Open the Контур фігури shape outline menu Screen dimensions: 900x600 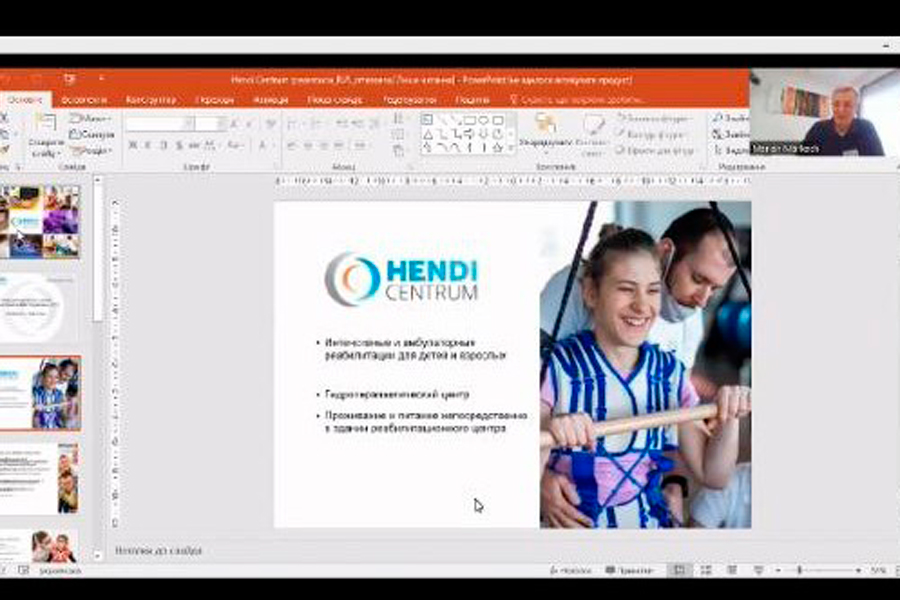(651, 134)
